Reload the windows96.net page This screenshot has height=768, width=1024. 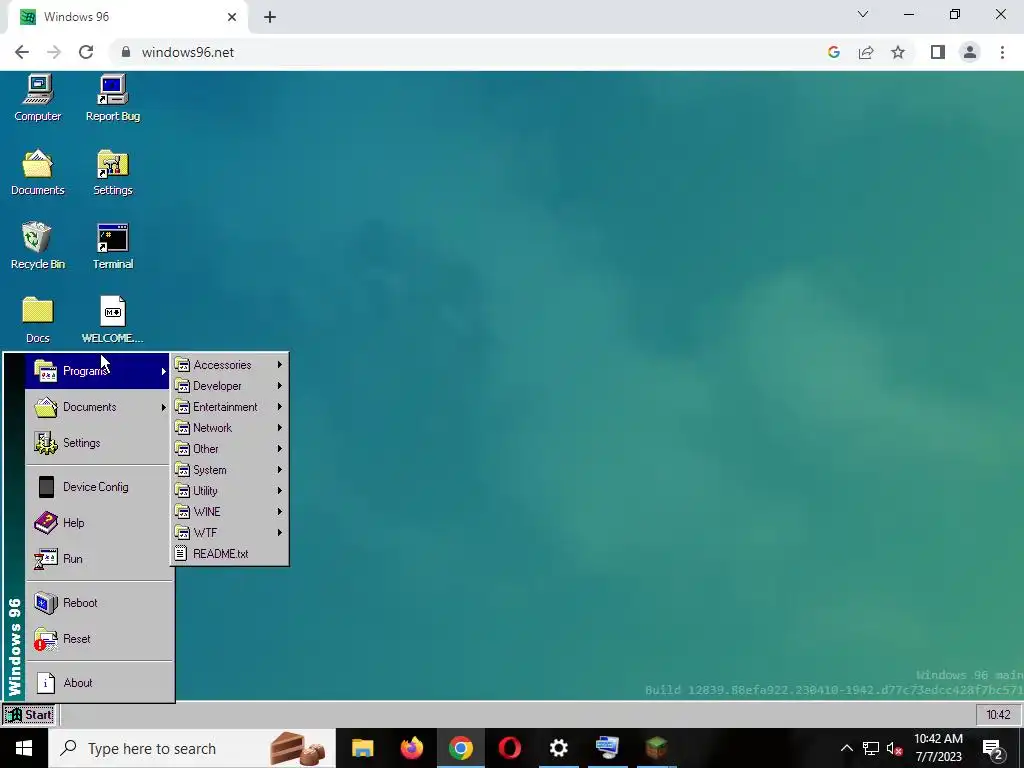point(86,52)
